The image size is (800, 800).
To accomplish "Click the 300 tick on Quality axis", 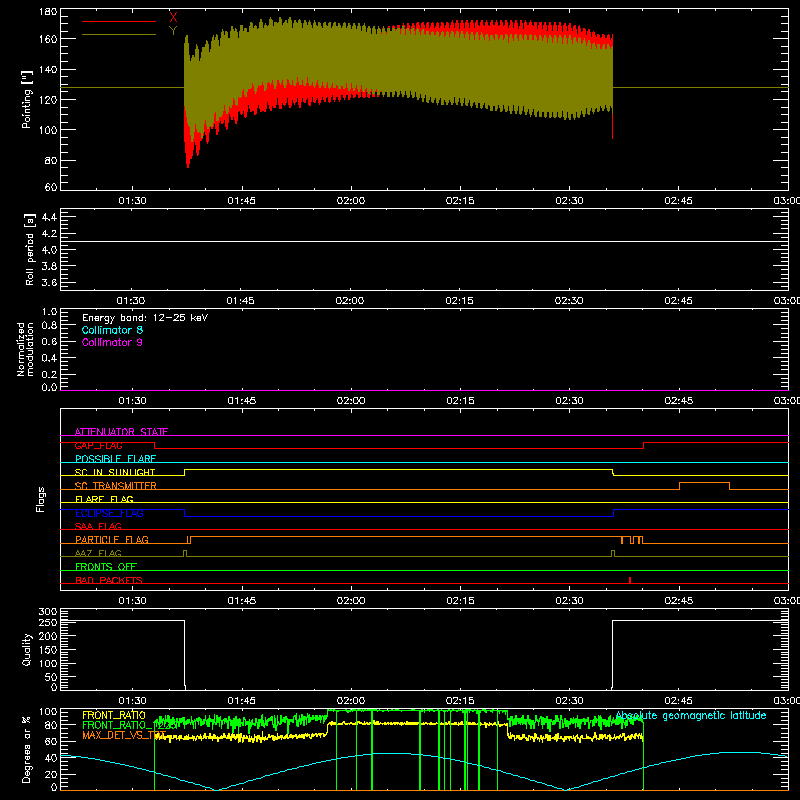I will (48, 612).
